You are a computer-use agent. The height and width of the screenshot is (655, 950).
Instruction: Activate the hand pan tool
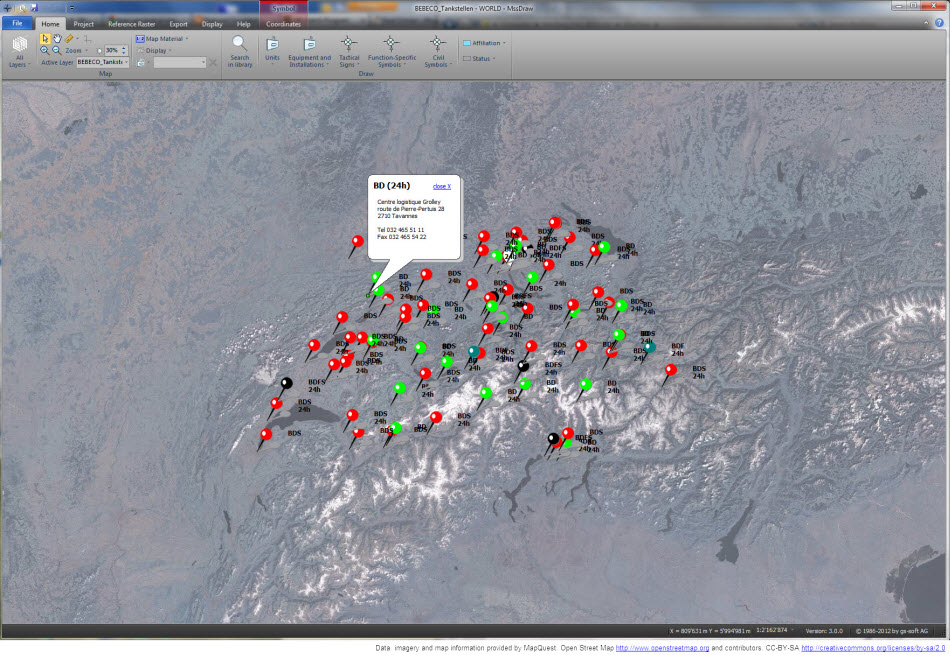click(x=57, y=38)
